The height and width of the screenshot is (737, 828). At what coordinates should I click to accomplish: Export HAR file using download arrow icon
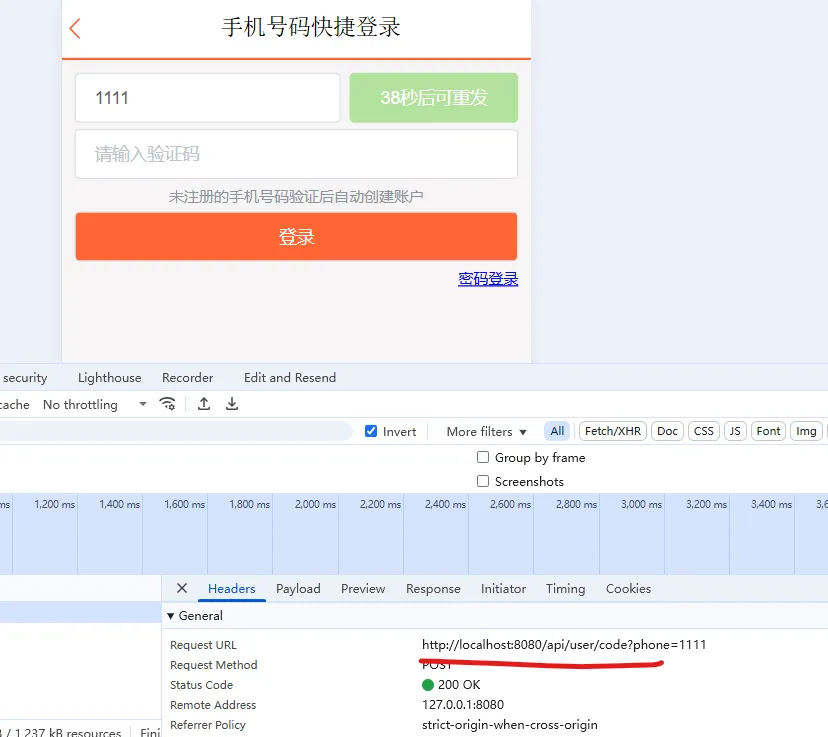pos(232,404)
